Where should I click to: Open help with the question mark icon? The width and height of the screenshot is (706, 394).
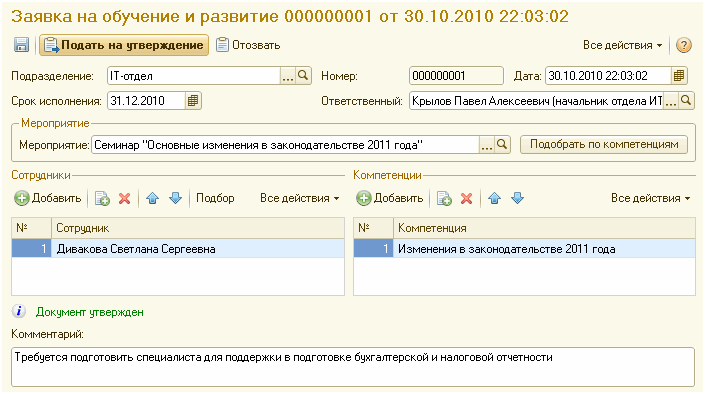tap(683, 45)
